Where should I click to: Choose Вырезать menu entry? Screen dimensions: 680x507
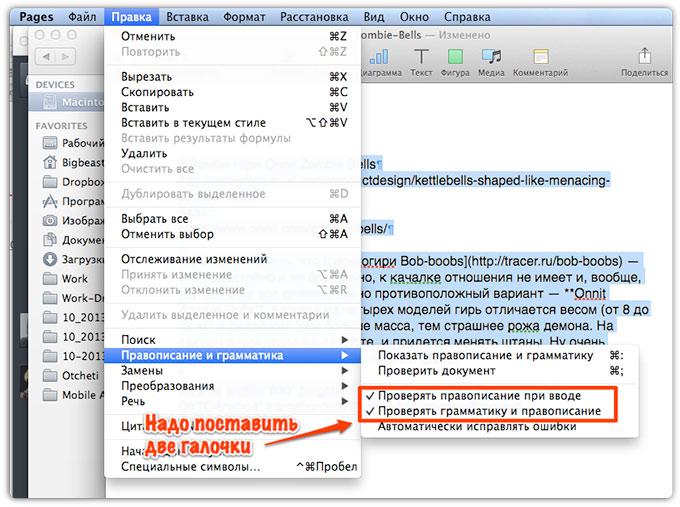[233, 77]
